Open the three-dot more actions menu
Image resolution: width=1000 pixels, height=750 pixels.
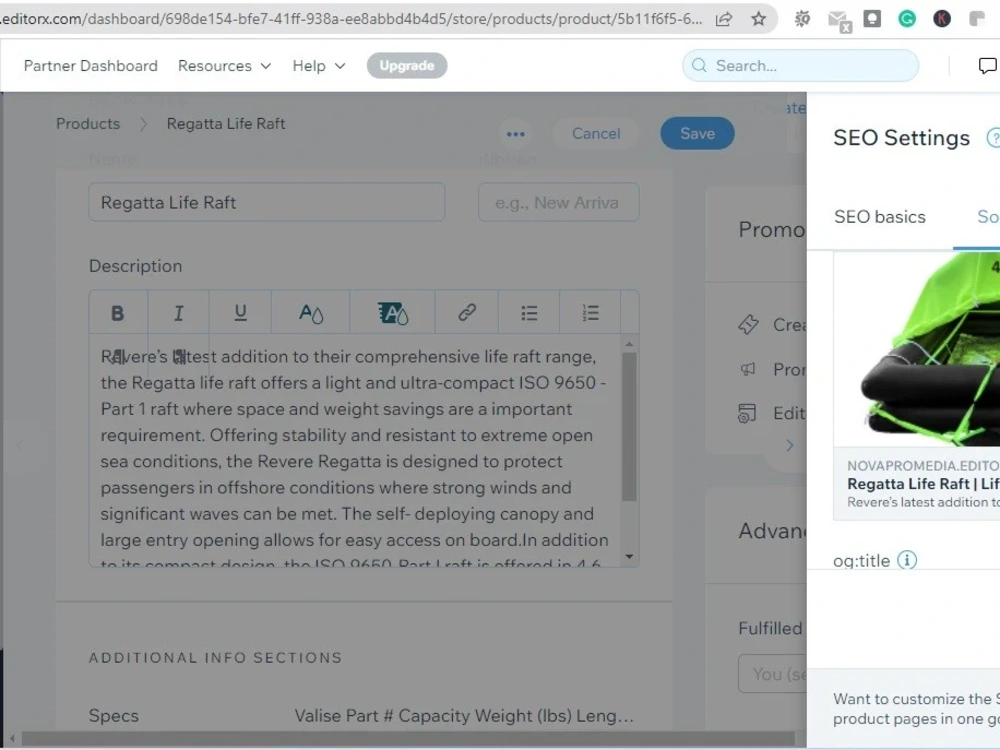515,134
